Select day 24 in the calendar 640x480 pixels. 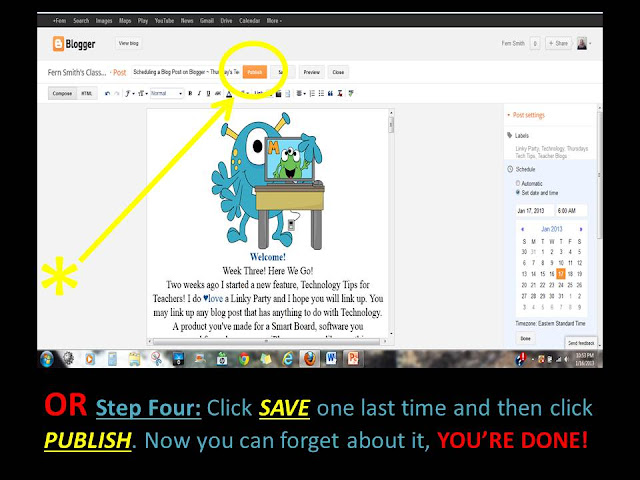click(x=561, y=285)
